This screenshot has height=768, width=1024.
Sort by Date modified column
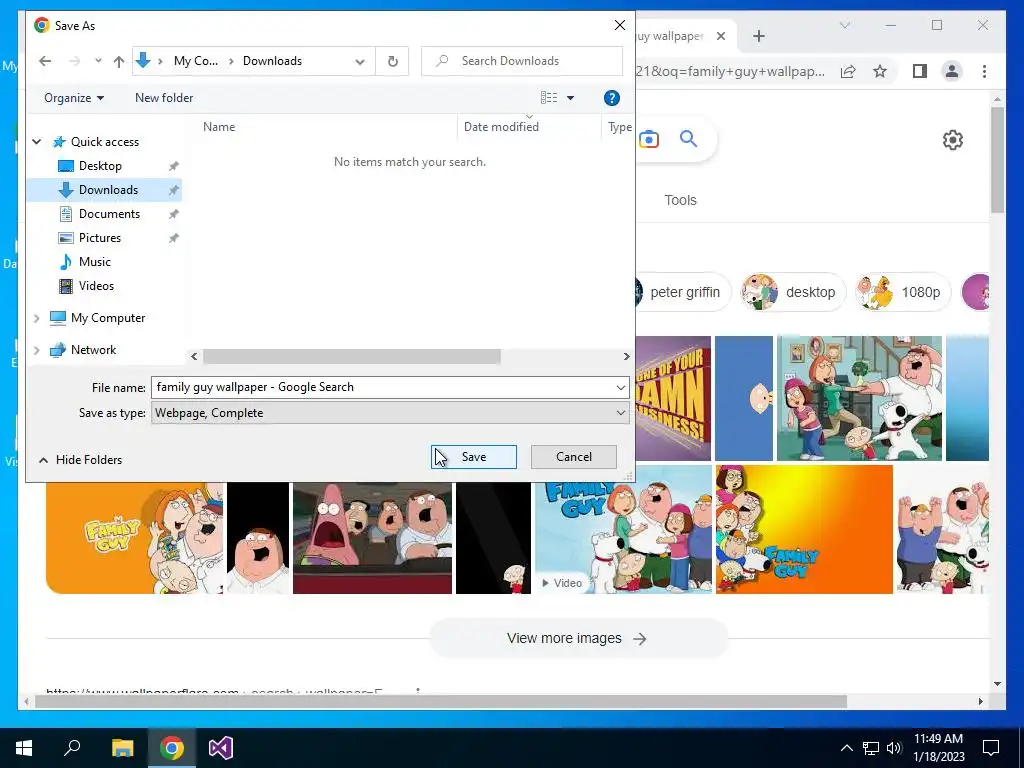pyautogui.click(x=501, y=127)
